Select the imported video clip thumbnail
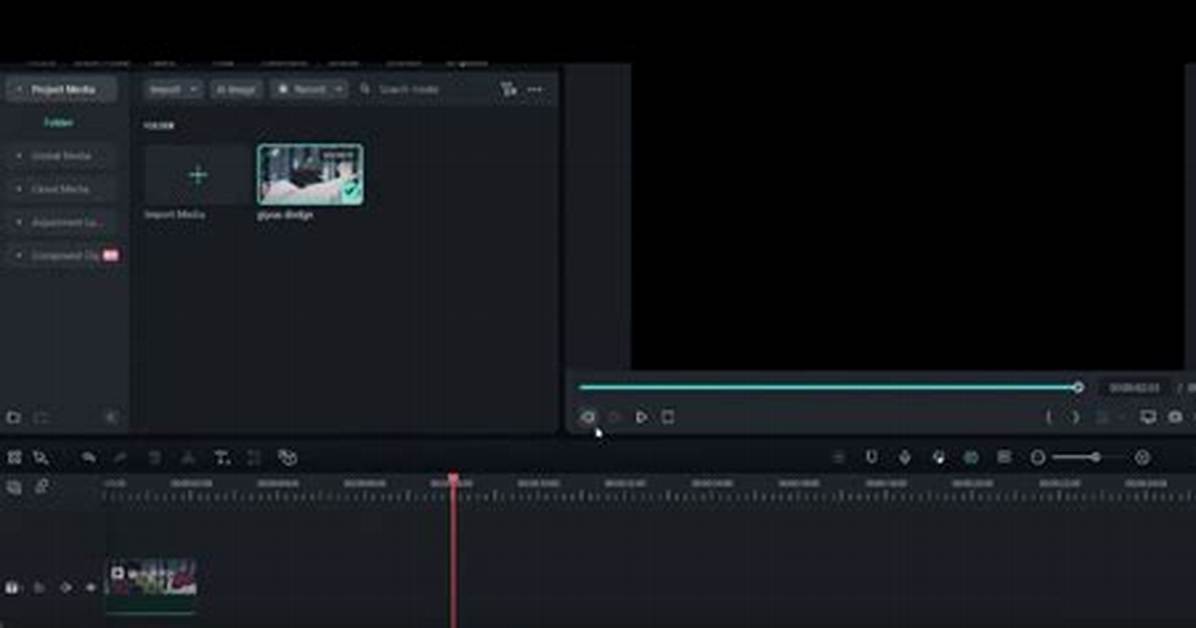Screen dimensions: 1196x628 point(310,175)
